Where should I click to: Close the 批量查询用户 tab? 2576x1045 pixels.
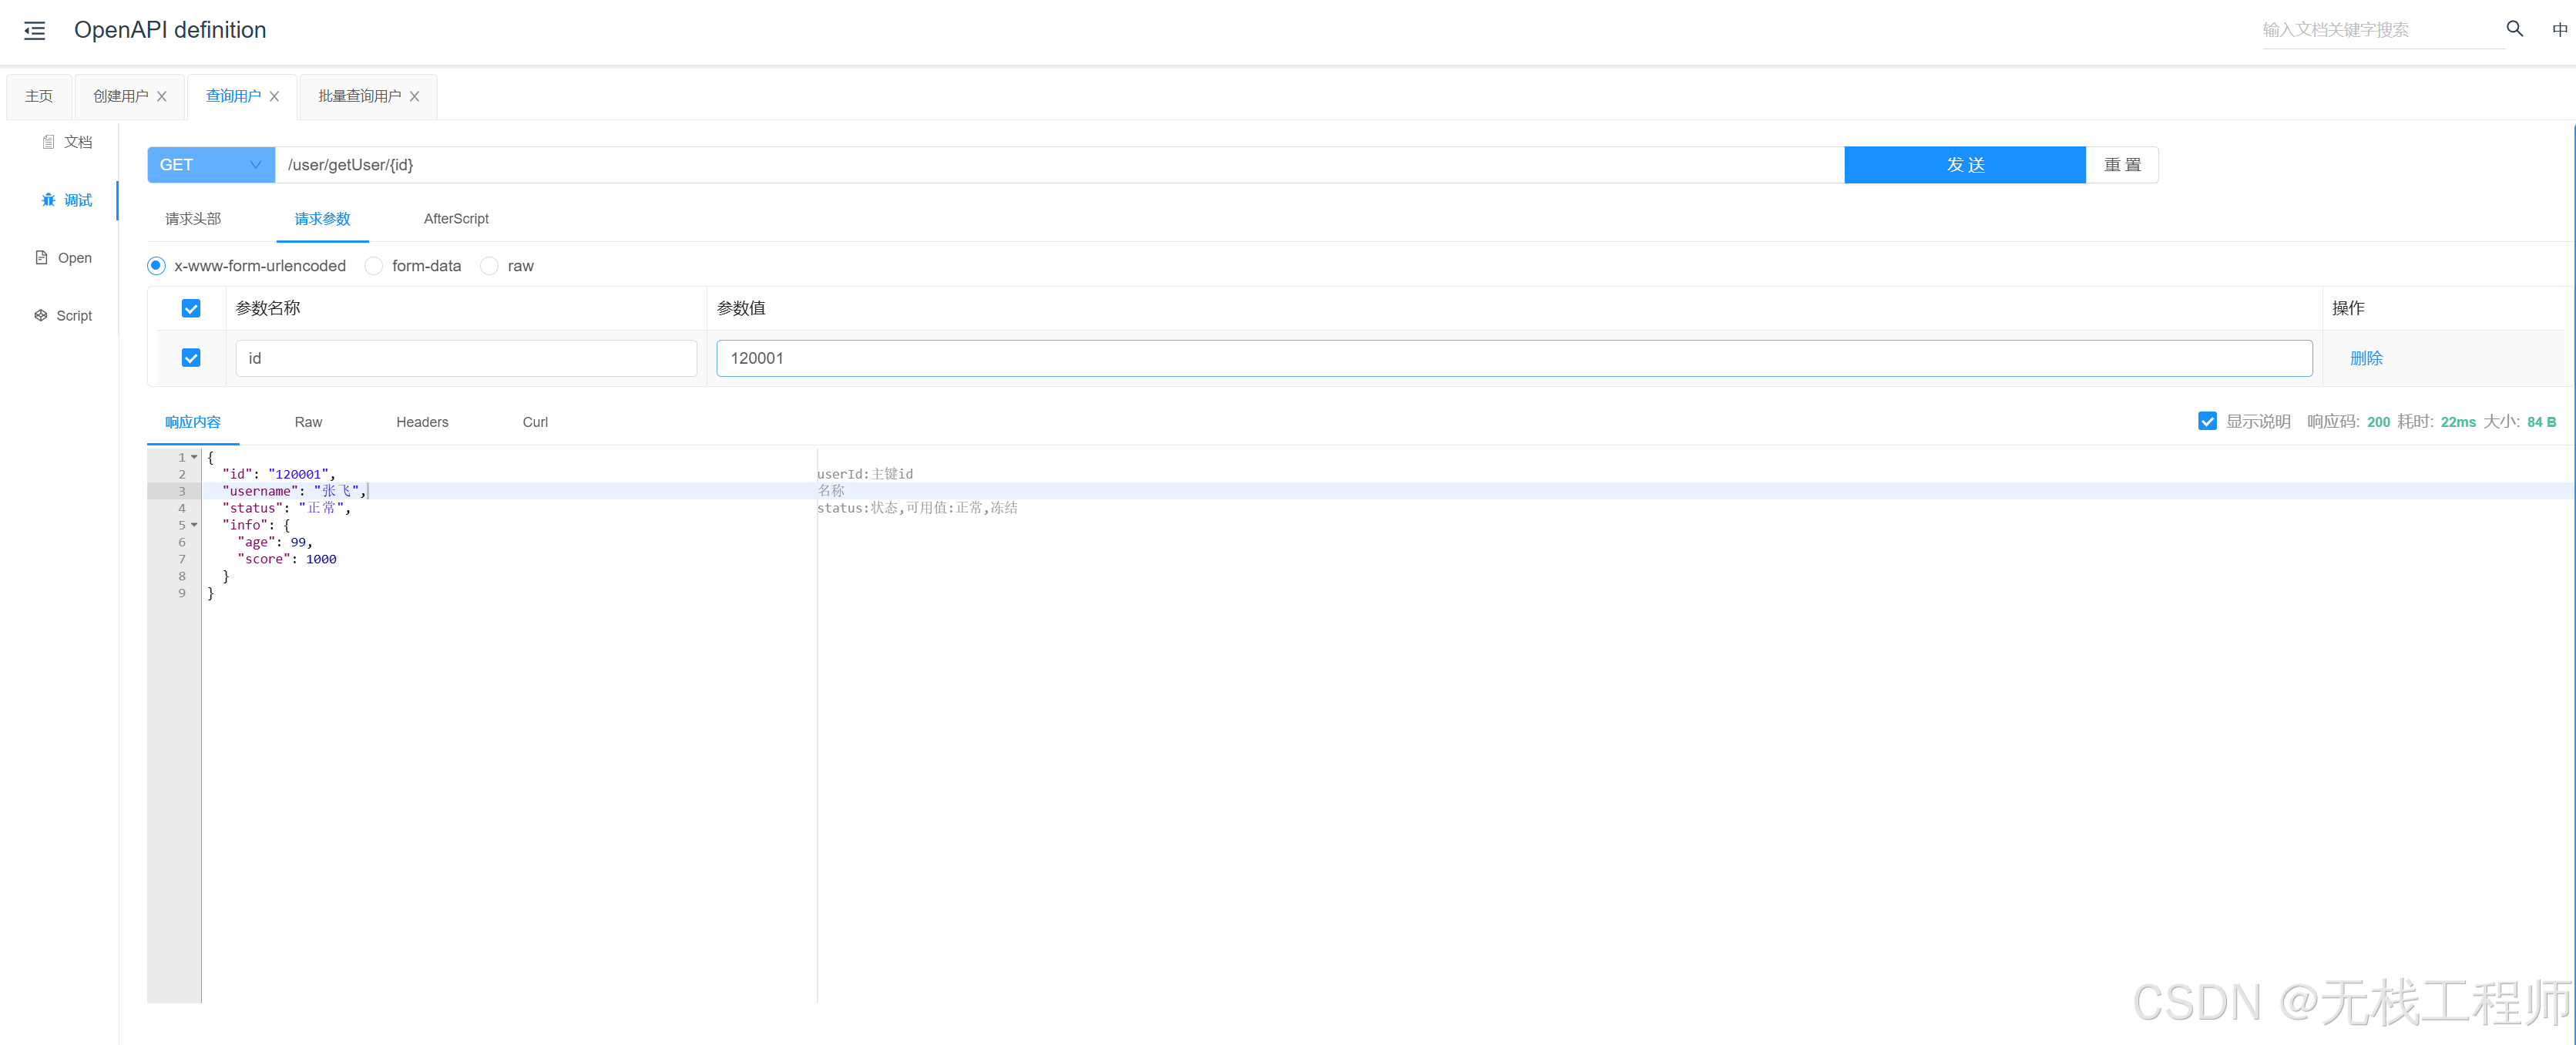(x=414, y=96)
